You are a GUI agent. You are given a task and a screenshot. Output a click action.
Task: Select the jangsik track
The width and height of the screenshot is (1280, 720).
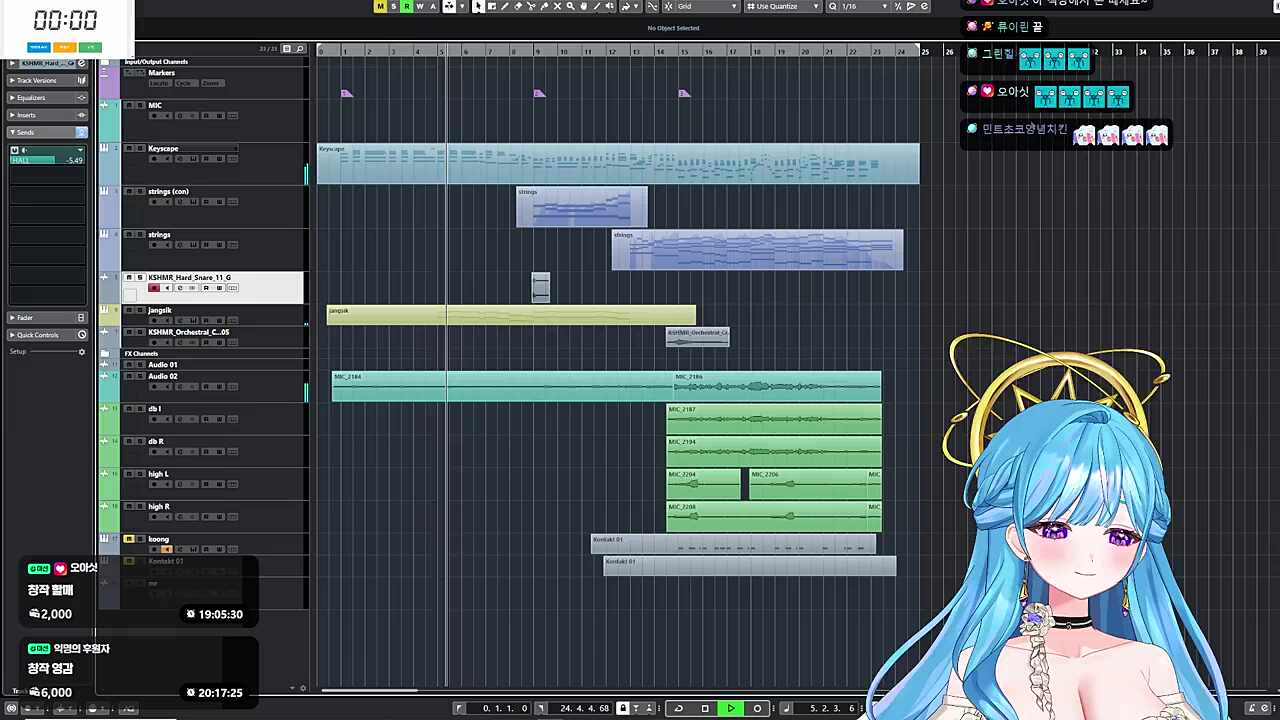coord(160,310)
